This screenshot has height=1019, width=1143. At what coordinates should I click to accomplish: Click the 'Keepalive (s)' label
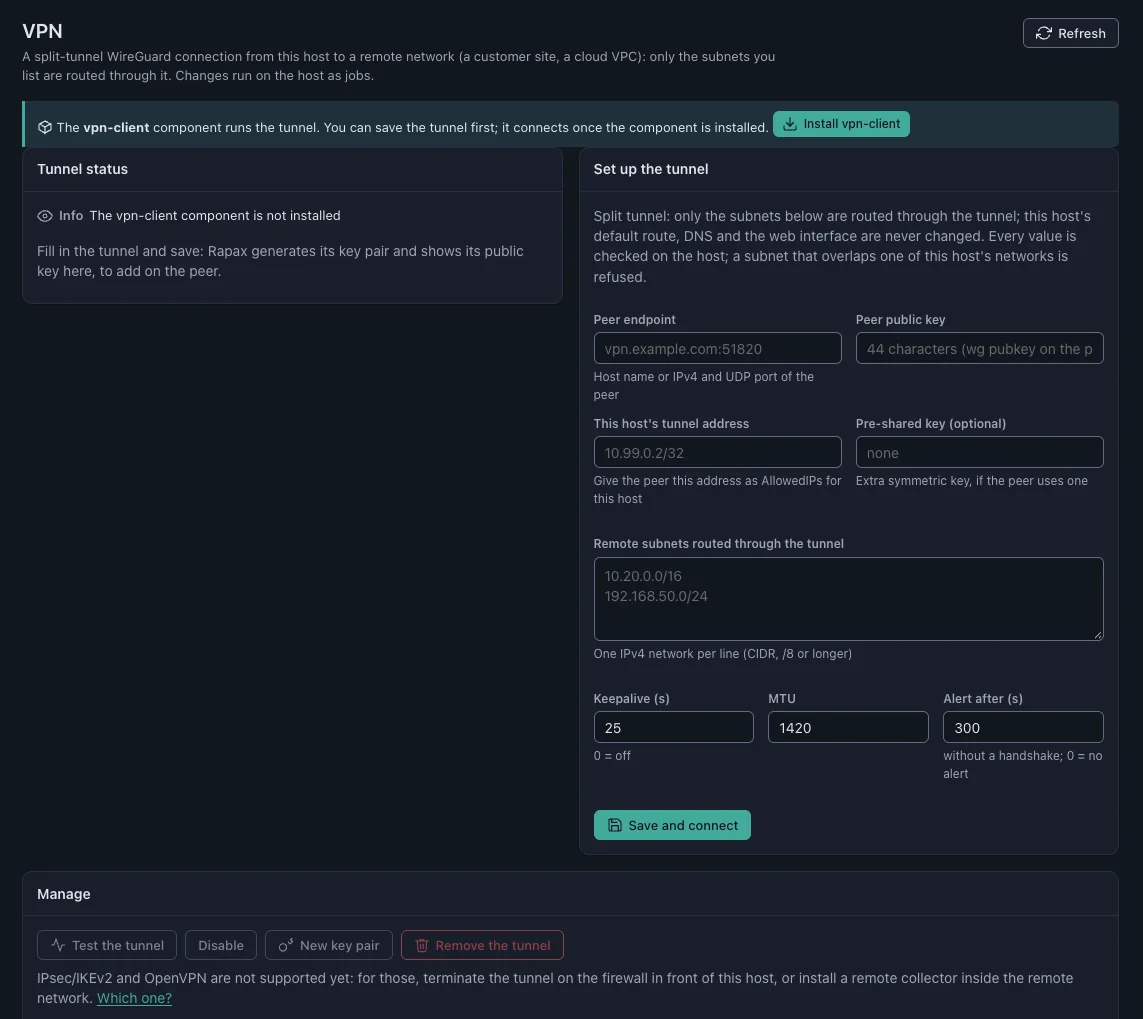point(631,698)
